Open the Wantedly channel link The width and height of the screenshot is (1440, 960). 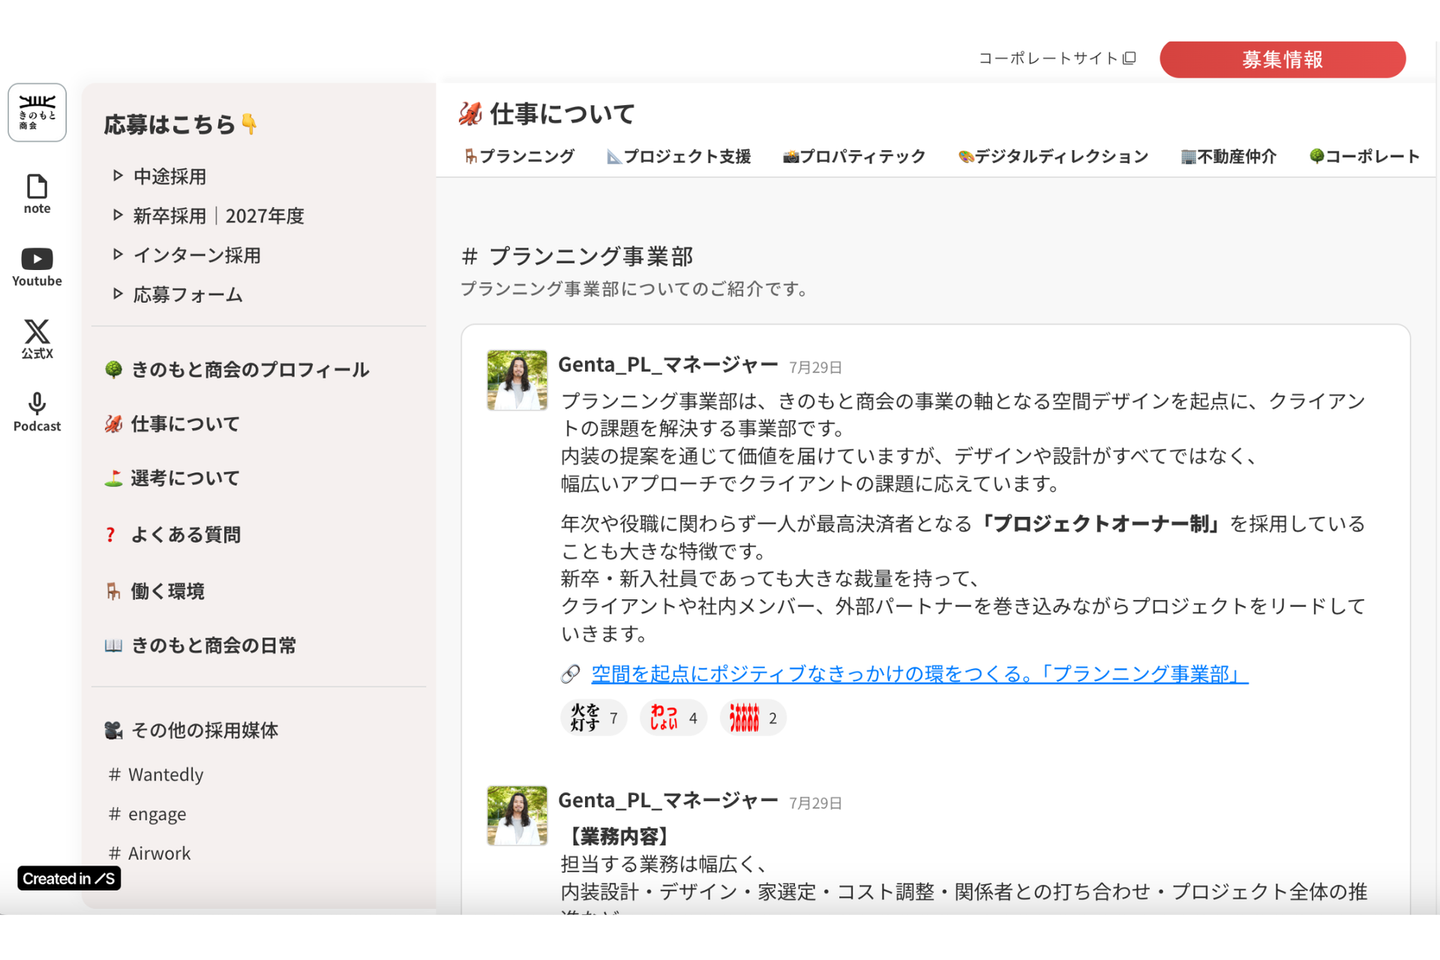[x=166, y=775]
